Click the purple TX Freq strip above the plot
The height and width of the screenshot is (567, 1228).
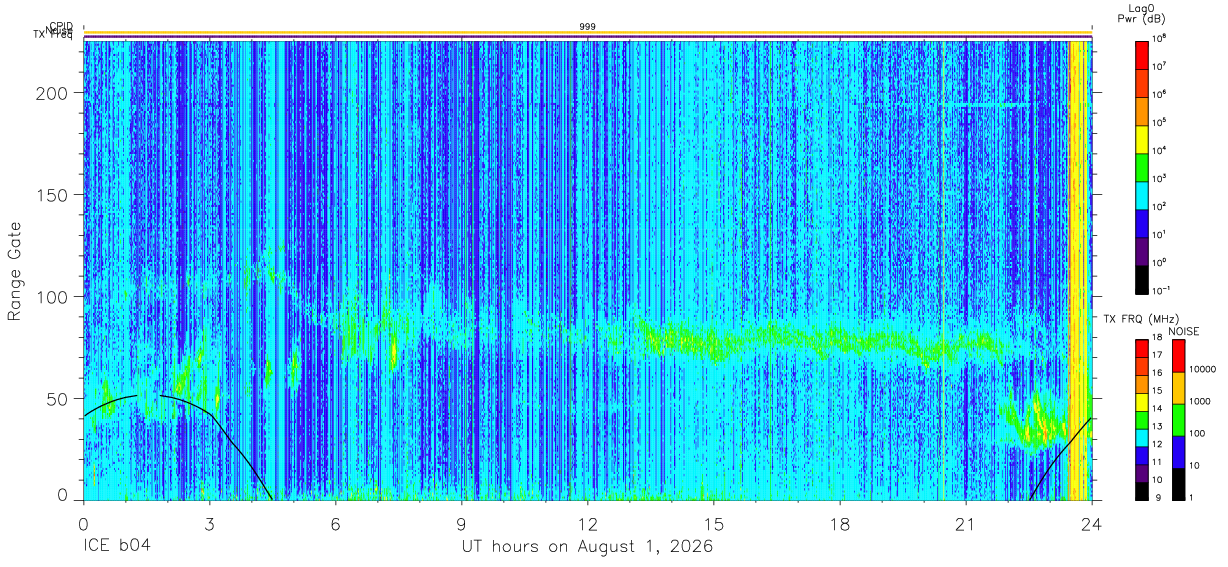587,38
